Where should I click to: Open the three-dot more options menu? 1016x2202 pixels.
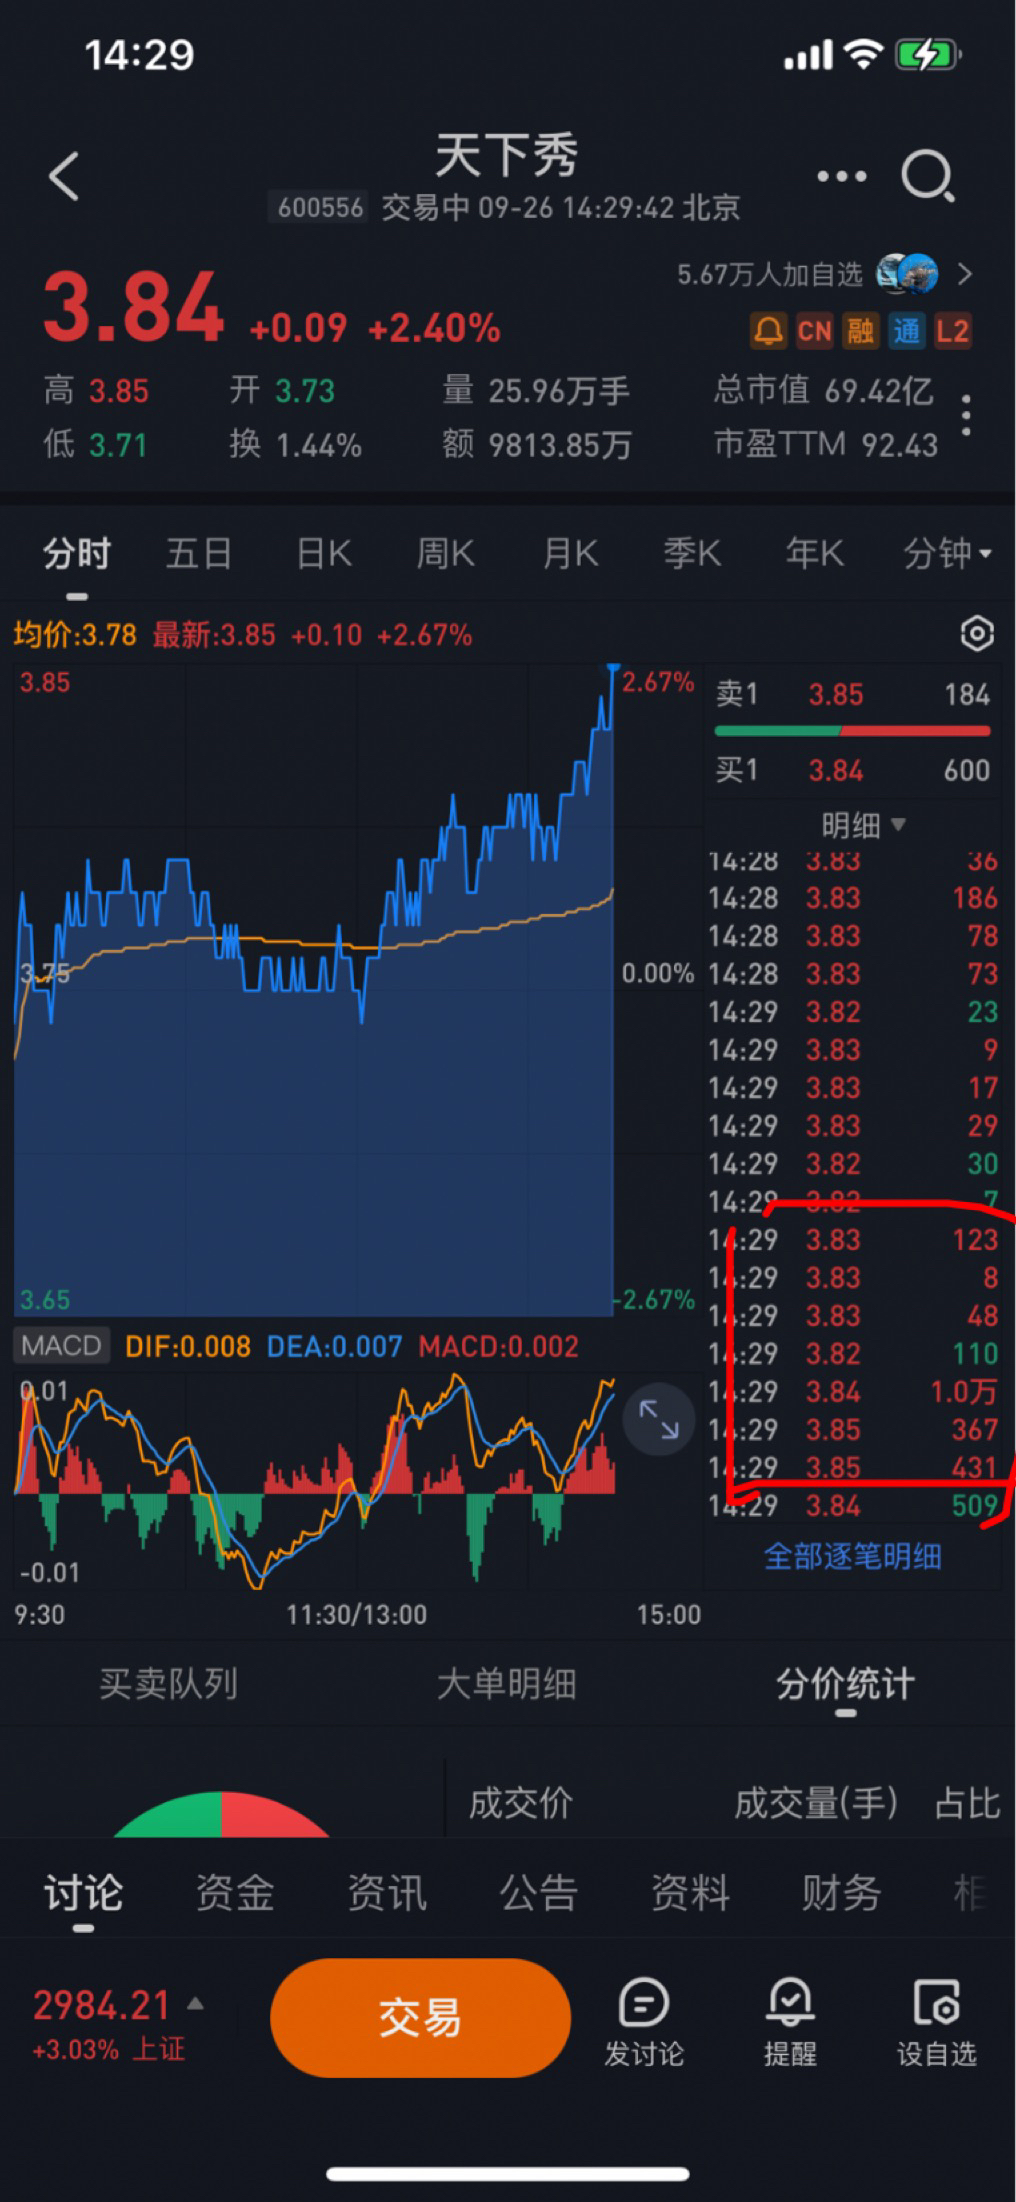click(841, 177)
